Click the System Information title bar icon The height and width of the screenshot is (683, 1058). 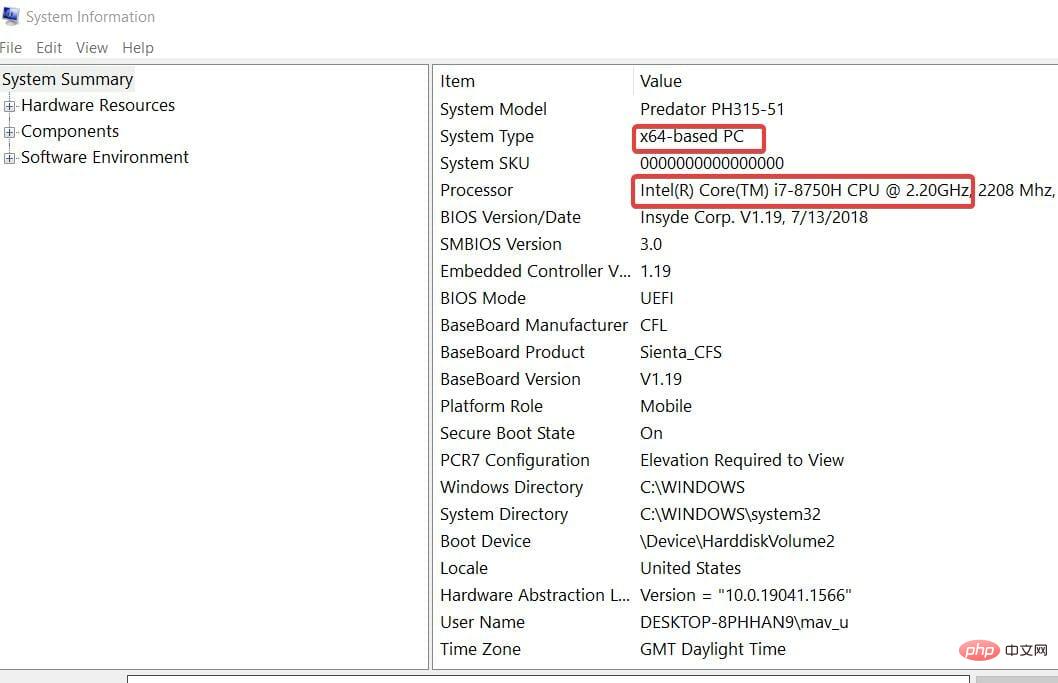pyautogui.click(x=13, y=16)
